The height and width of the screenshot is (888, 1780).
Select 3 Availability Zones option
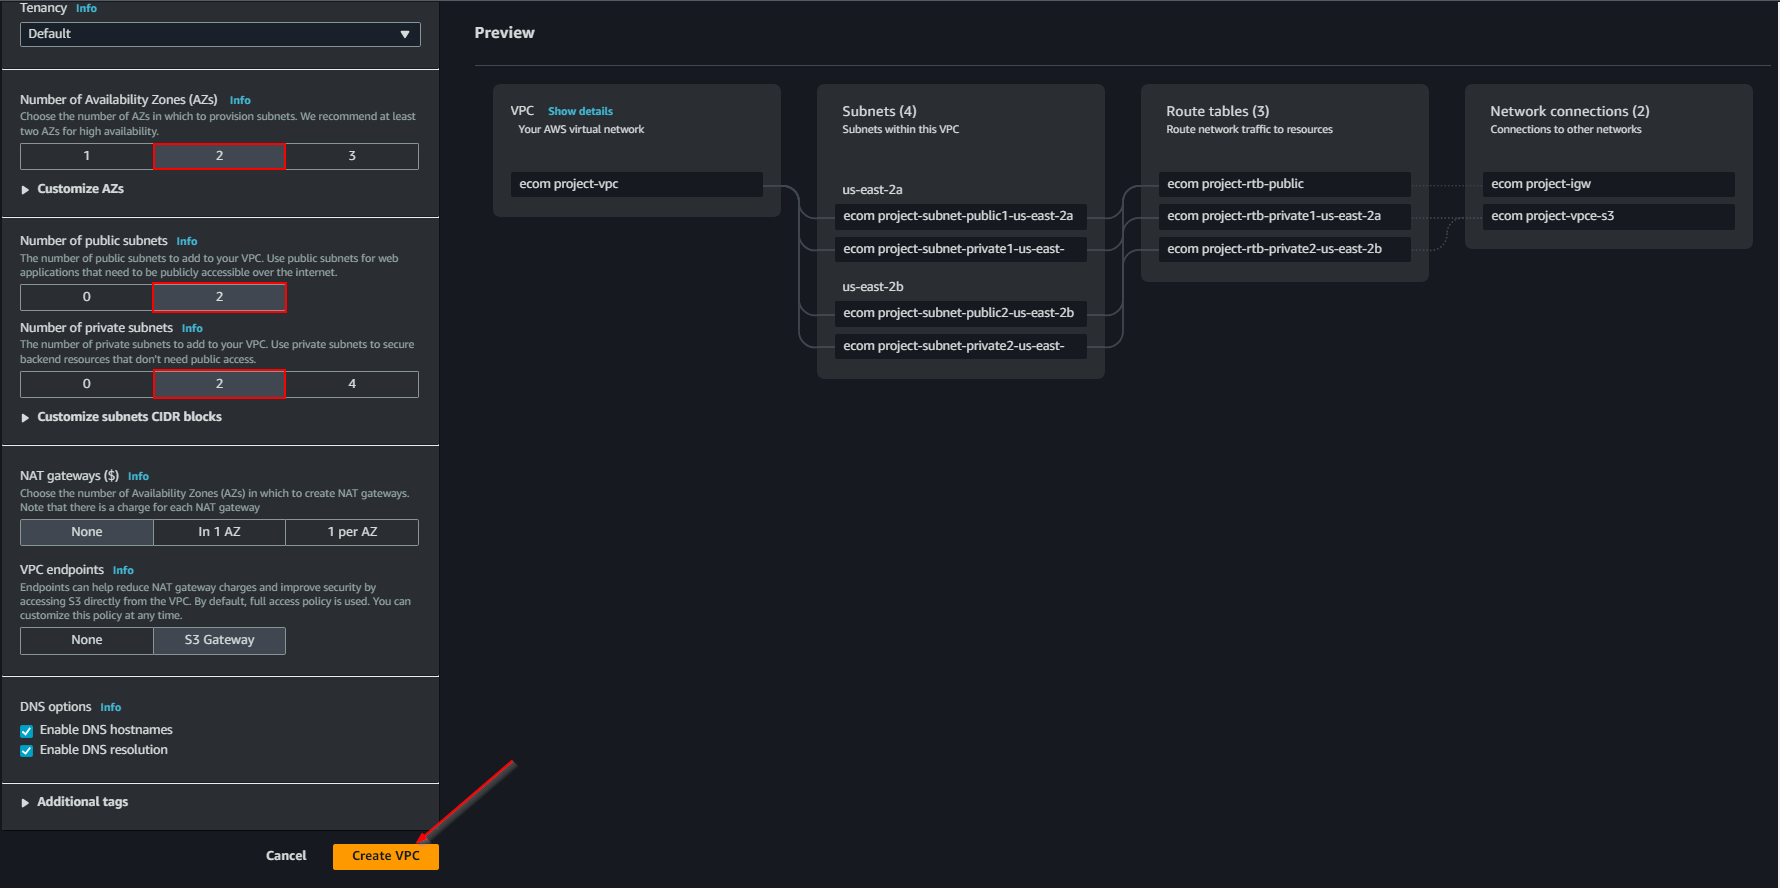pyautogui.click(x=352, y=156)
